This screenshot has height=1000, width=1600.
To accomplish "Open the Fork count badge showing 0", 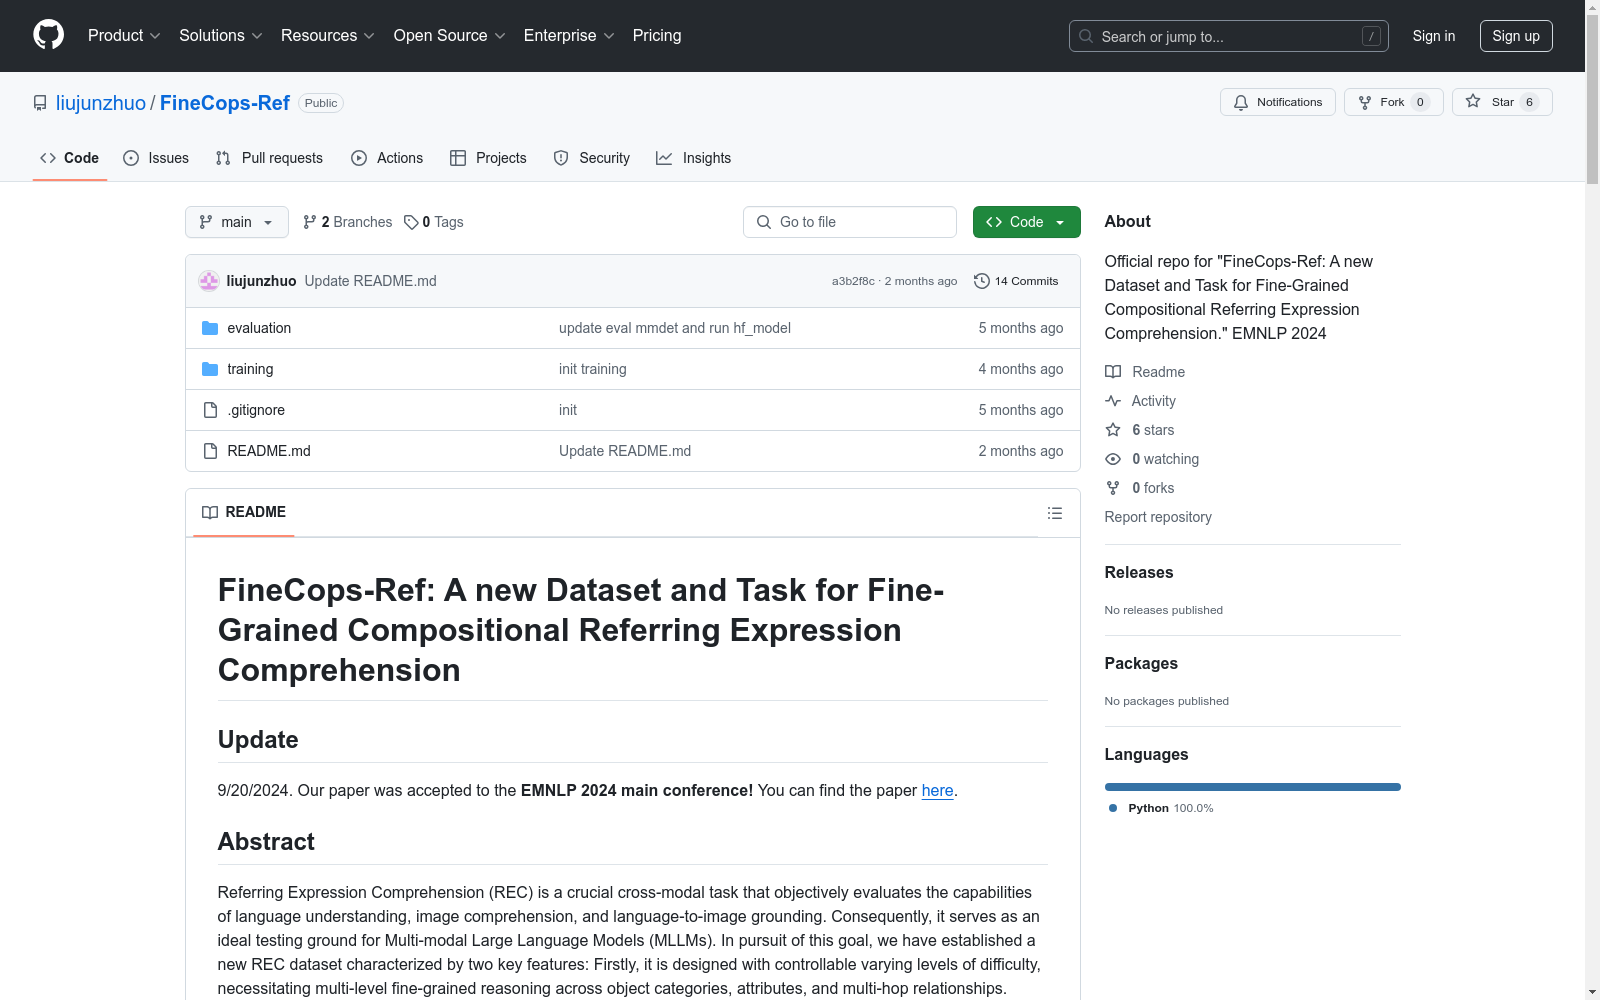I will click(1420, 102).
